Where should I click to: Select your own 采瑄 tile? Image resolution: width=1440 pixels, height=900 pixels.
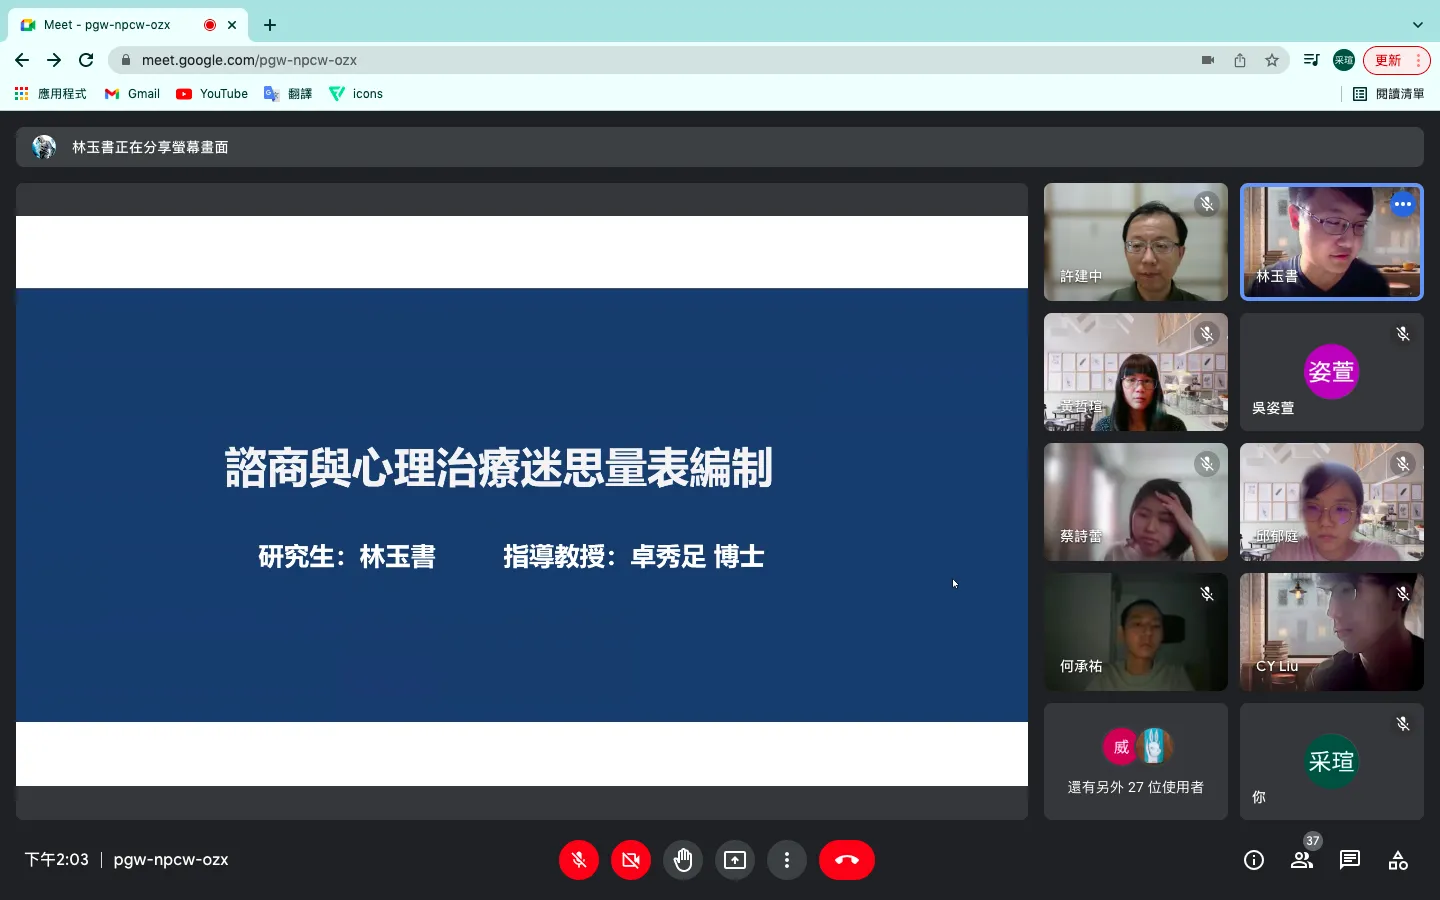pos(1332,762)
